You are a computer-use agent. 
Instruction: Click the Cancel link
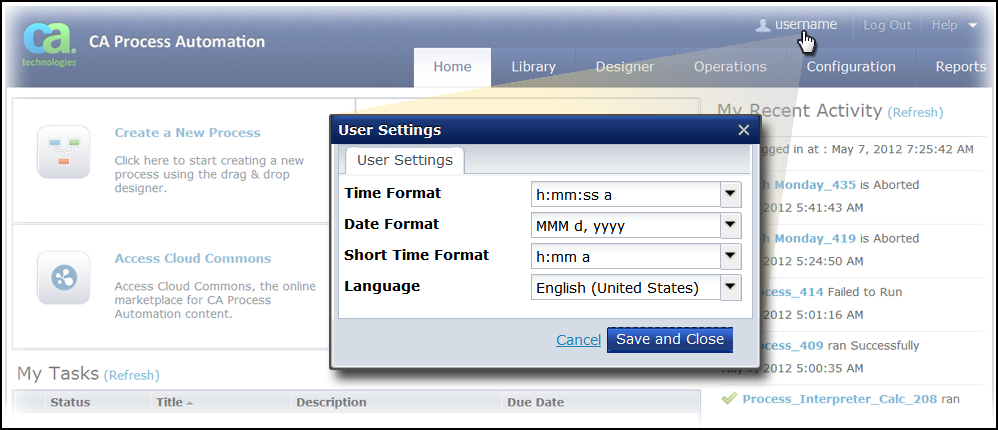click(578, 340)
